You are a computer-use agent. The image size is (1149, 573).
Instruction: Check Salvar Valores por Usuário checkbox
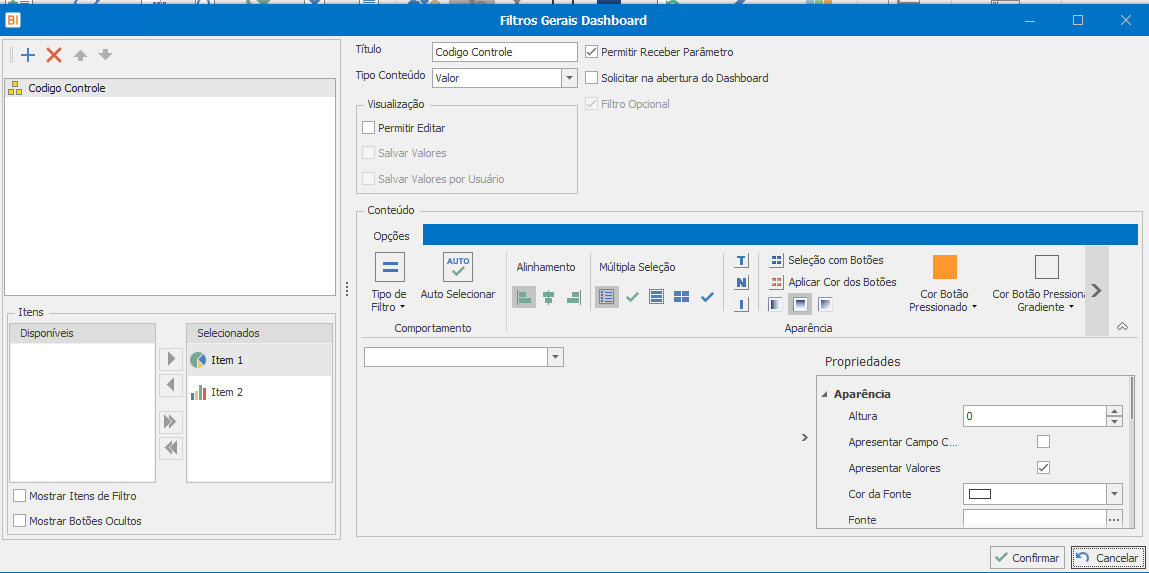point(369,179)
